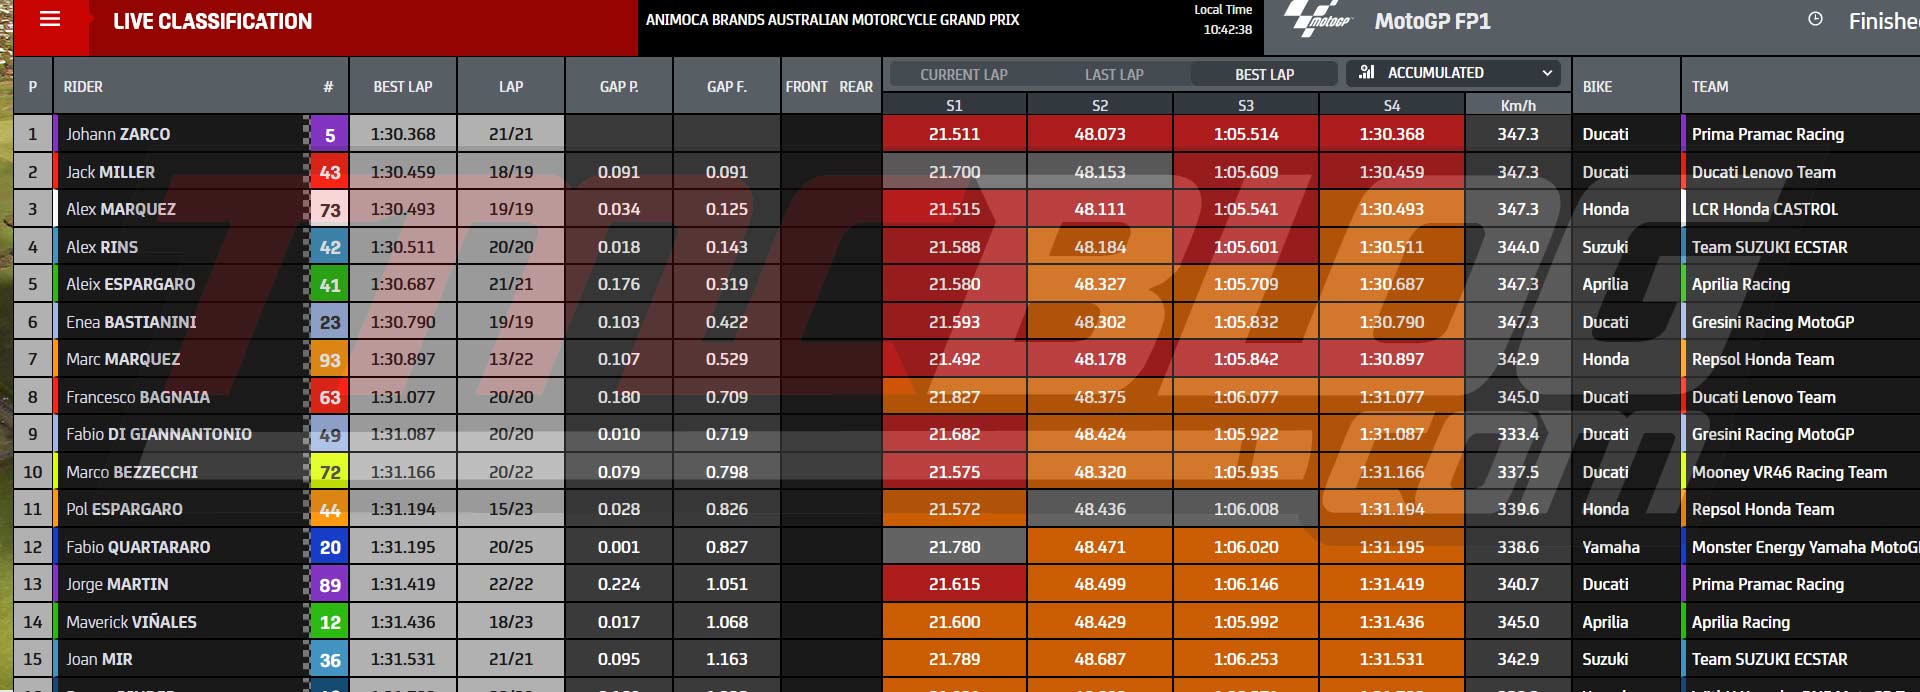This screenshot has width=1920, height=692.
Task: Click gap to first 1.163
Action: [x=727, y=659]
